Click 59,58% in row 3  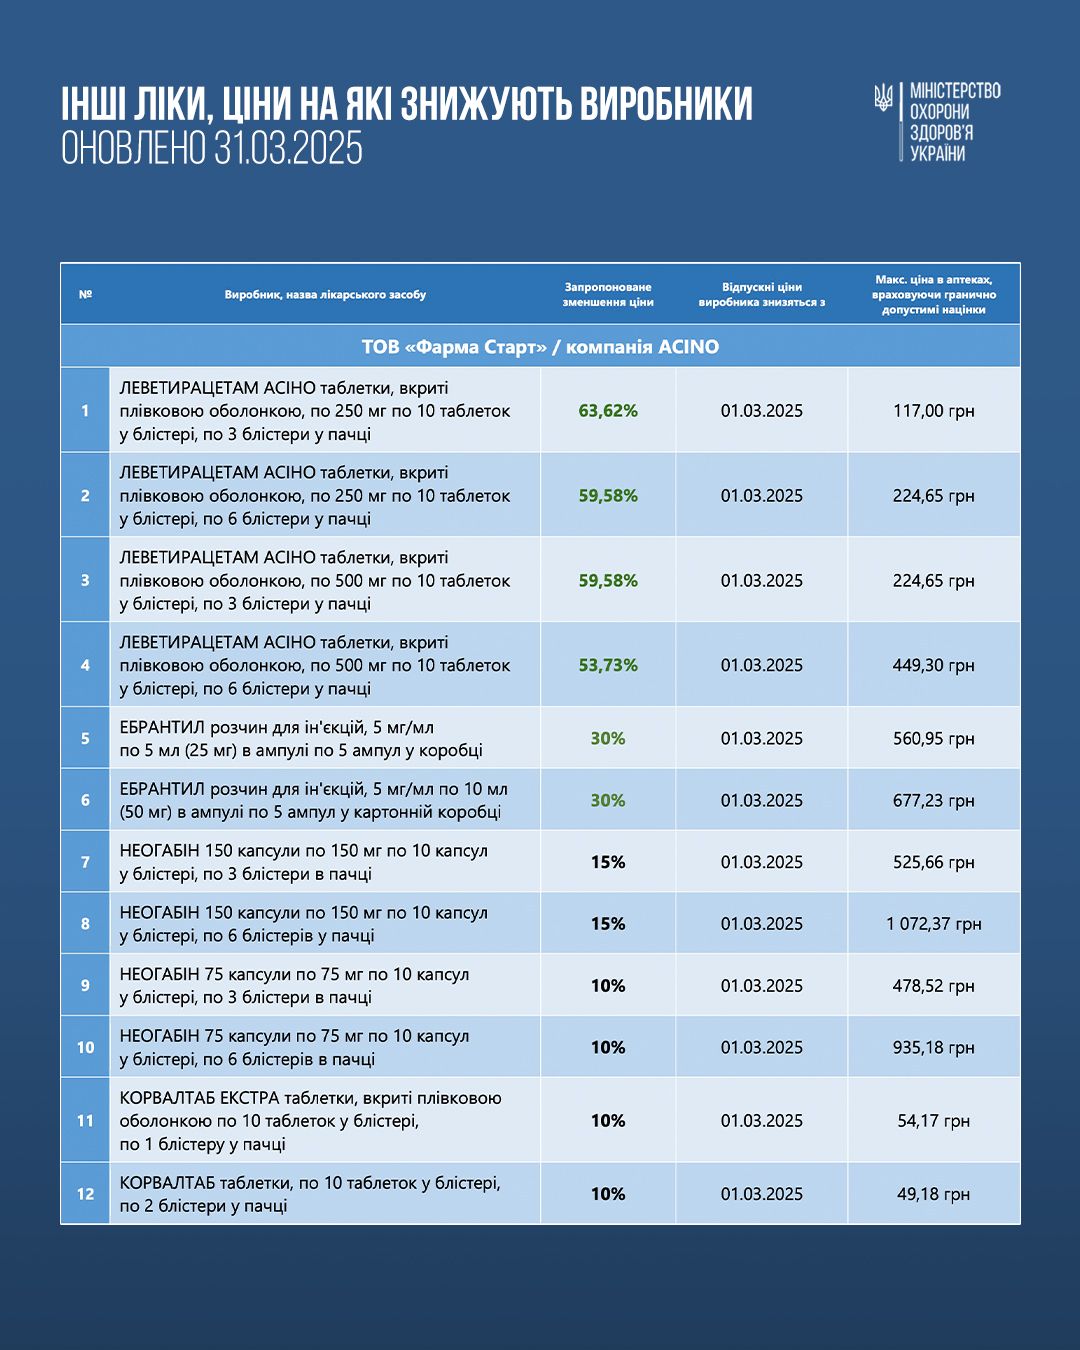(608, 581)
